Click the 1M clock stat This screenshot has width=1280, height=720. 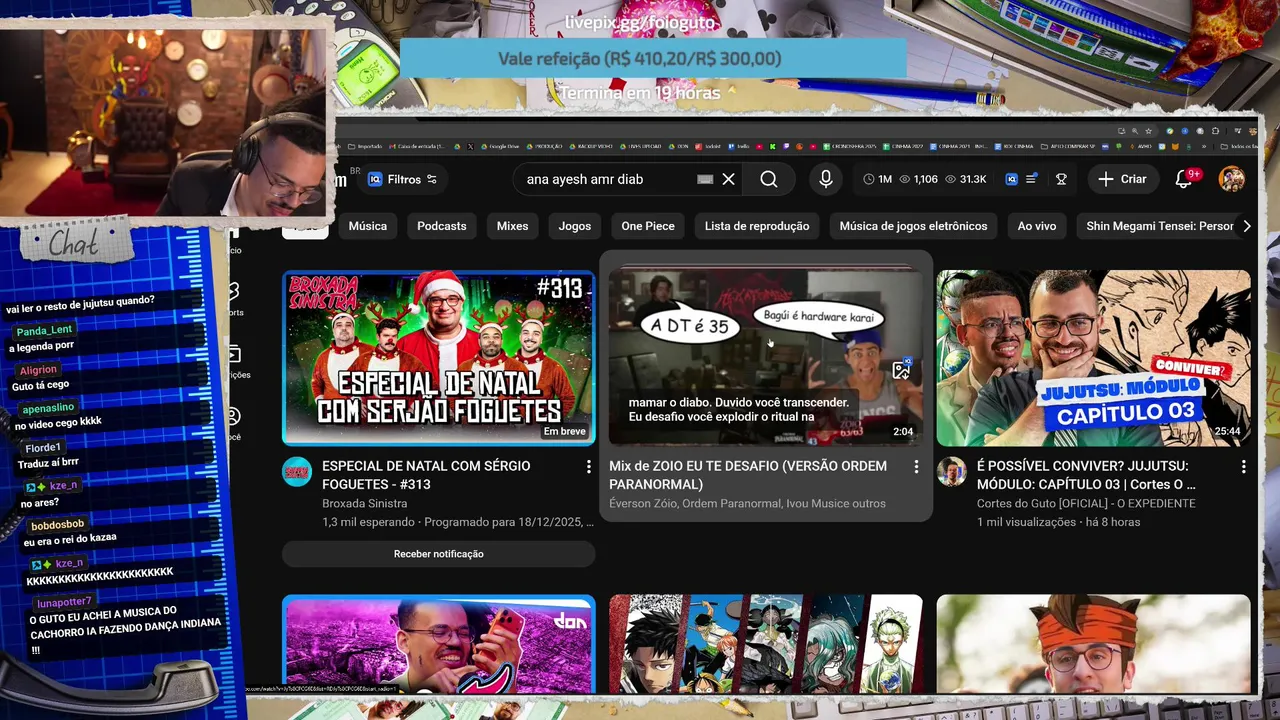pyautogui.click(x=877, y=179)
